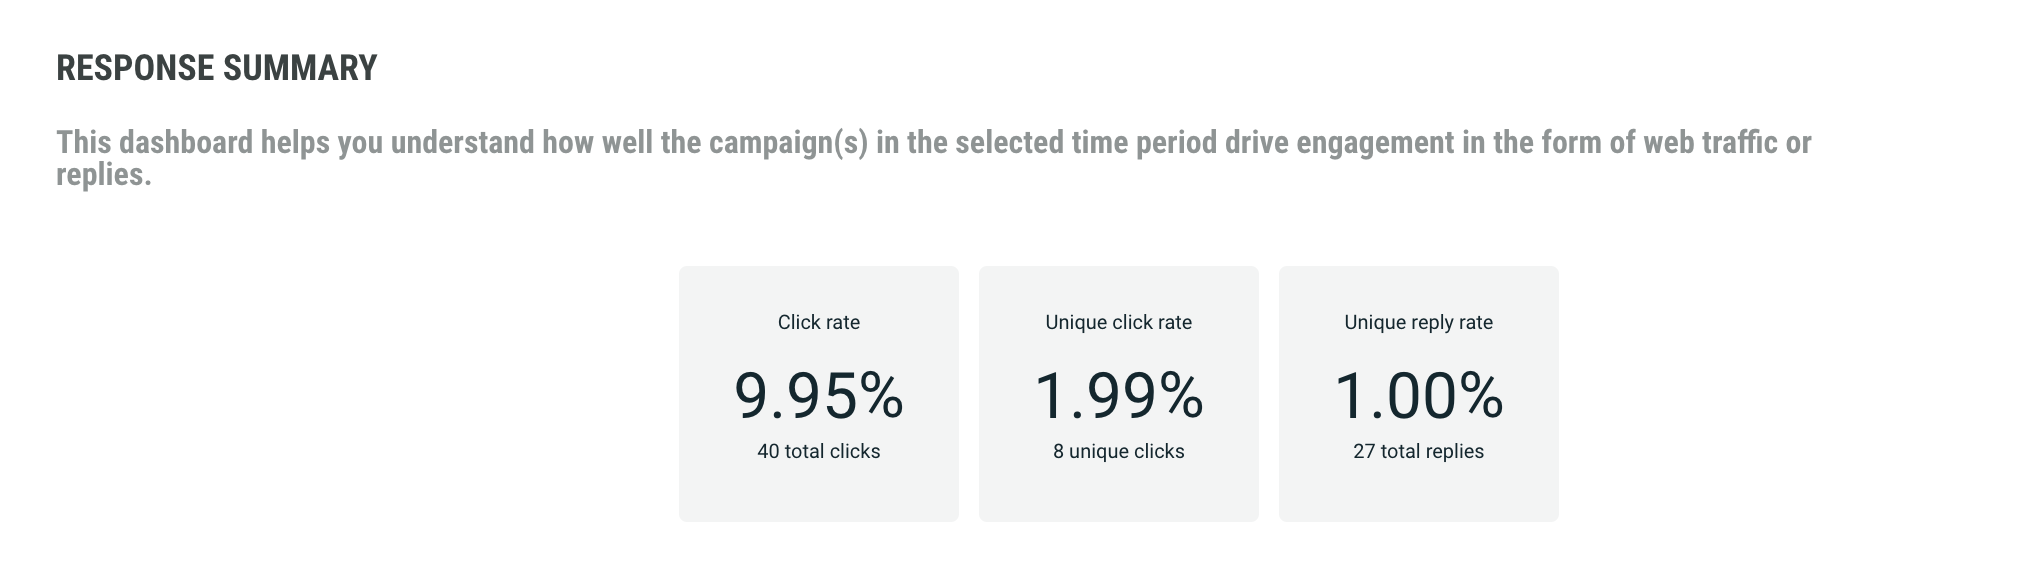Select the Unique click rate label
Image resolution: width=2044 pixels, height=568 pixels.
click(1118, 322)
